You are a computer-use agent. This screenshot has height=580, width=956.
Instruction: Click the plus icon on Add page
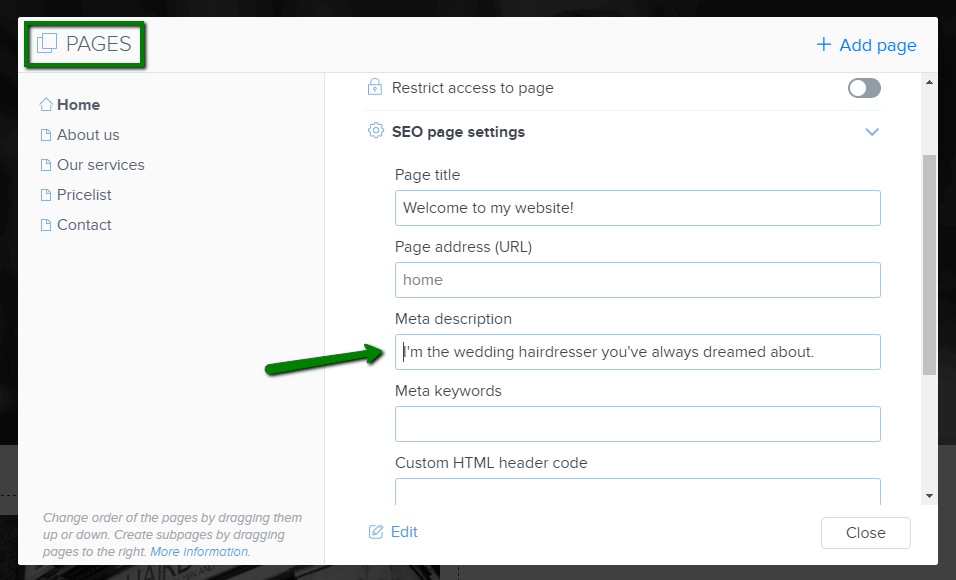823,44
